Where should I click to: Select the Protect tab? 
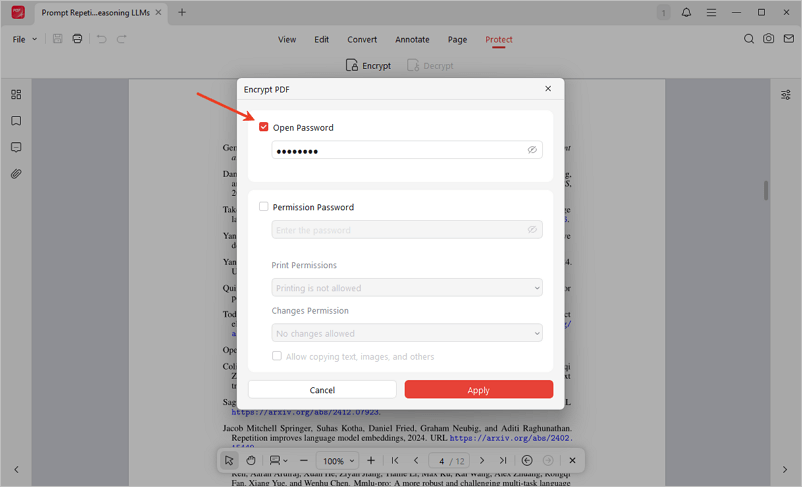pos(499,39)
